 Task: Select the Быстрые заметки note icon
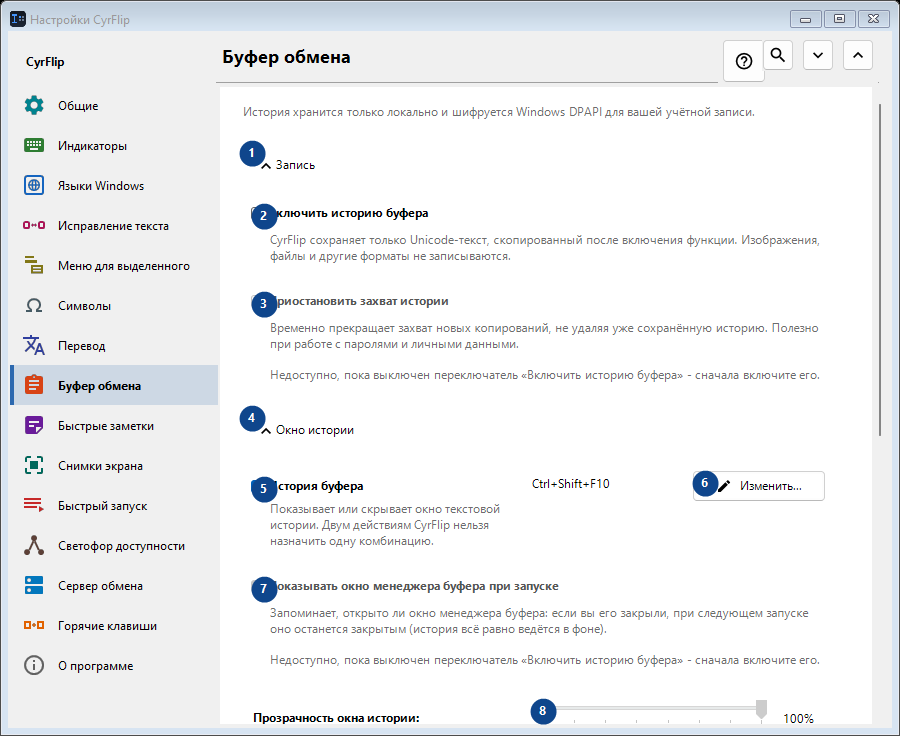pos(34,426)
